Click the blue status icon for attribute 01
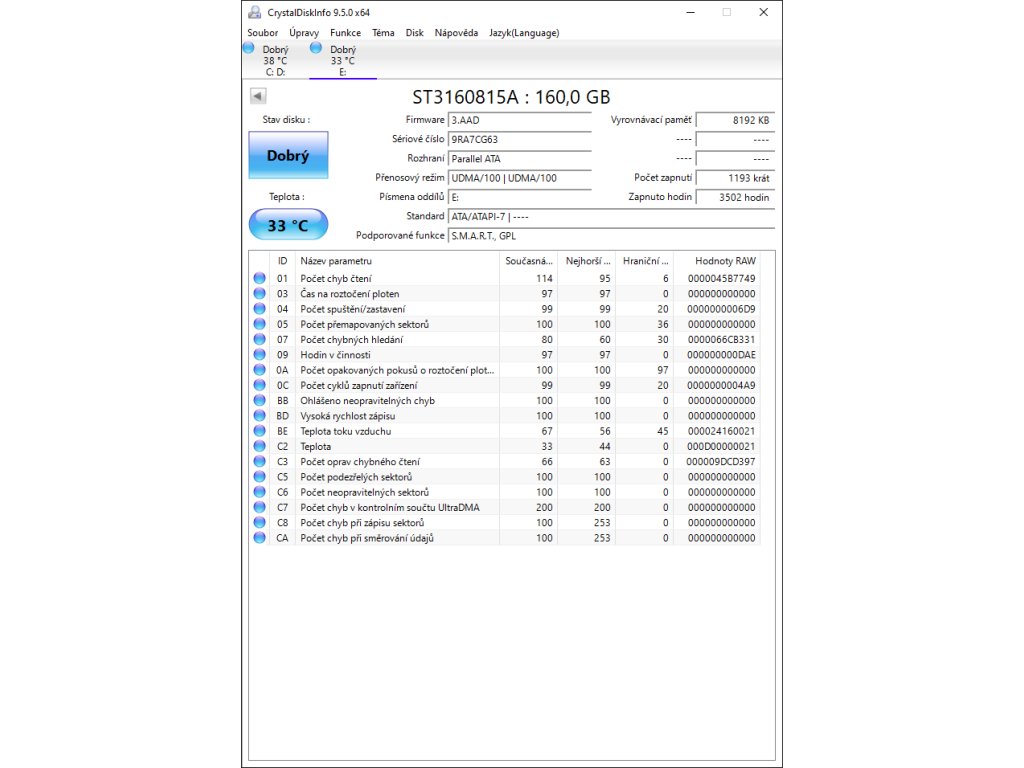Screen dimensions: 1024x768 pos(260,279)
